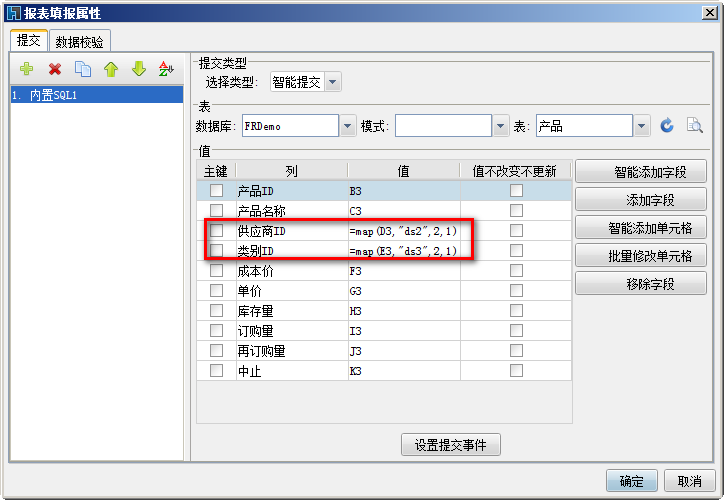Screen dimensions: 724x500
Task: Check 值不改变不更新 for 再订购量 row
Action: point(516,350)
